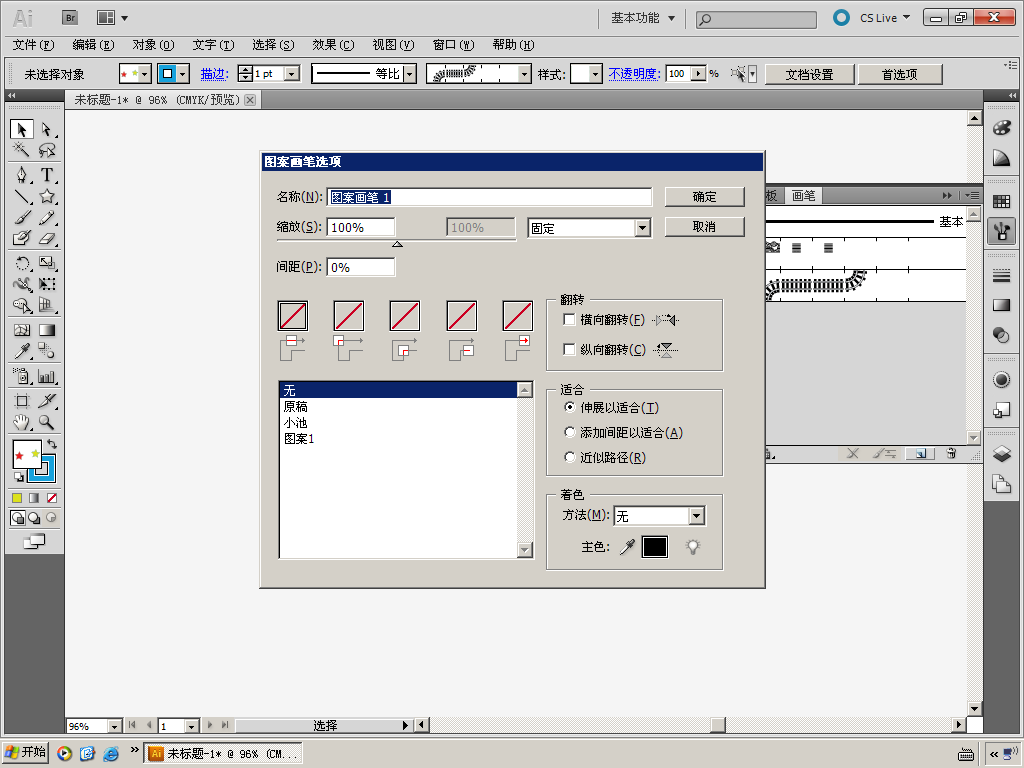Expand the 基本功能 workspace switcher
This screenshot has height=768, width=1024.
tap(643, 18)
